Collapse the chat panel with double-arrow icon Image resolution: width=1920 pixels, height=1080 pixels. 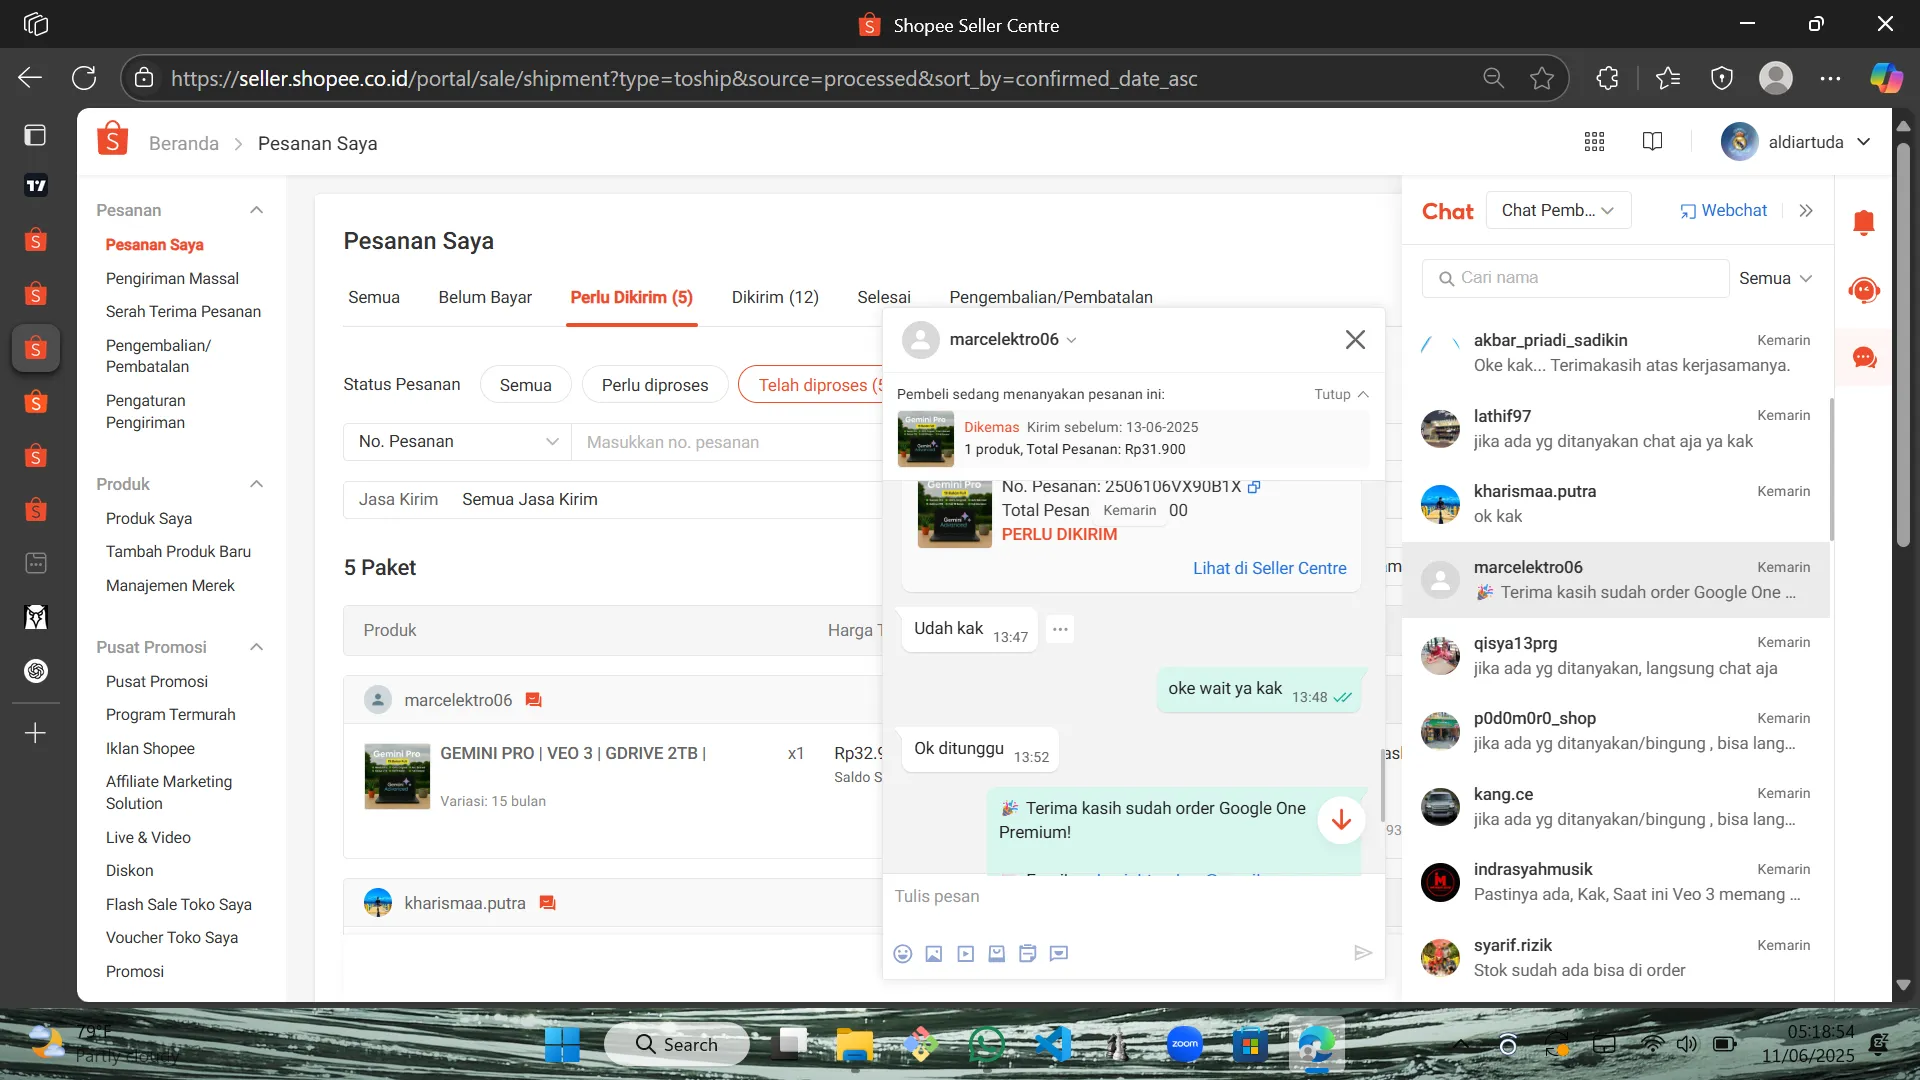1806,211
